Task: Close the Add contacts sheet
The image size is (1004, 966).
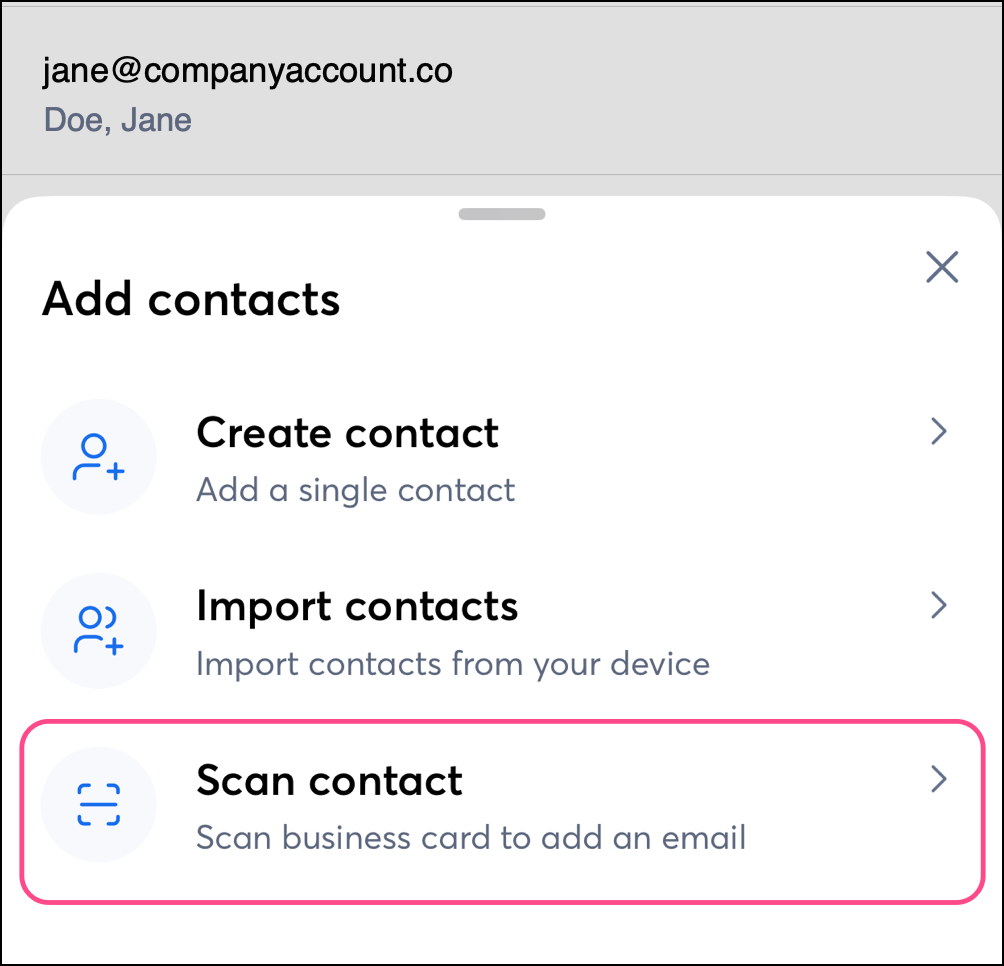Action: coord(942,267)
